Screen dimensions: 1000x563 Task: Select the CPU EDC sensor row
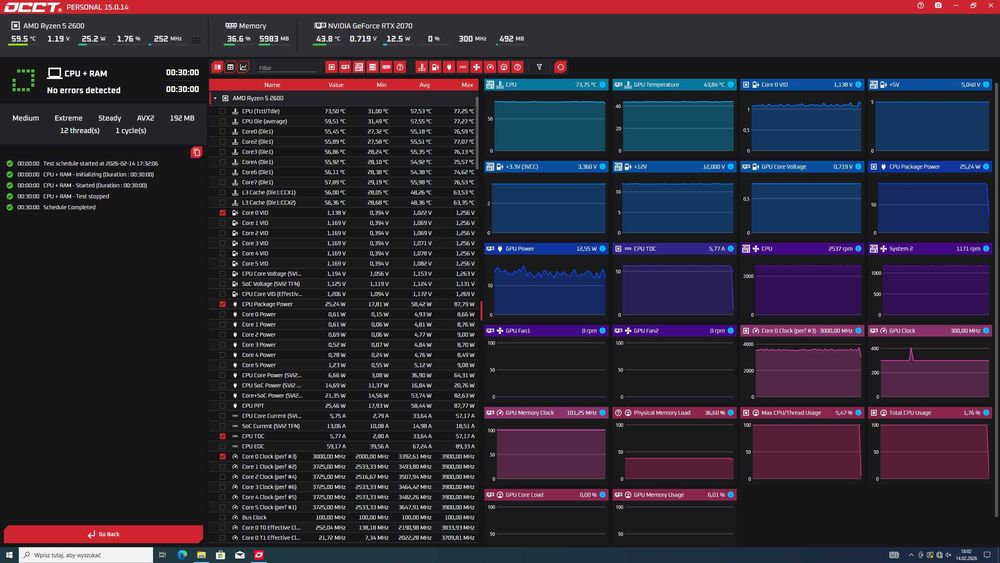click(x=344, y=446)
